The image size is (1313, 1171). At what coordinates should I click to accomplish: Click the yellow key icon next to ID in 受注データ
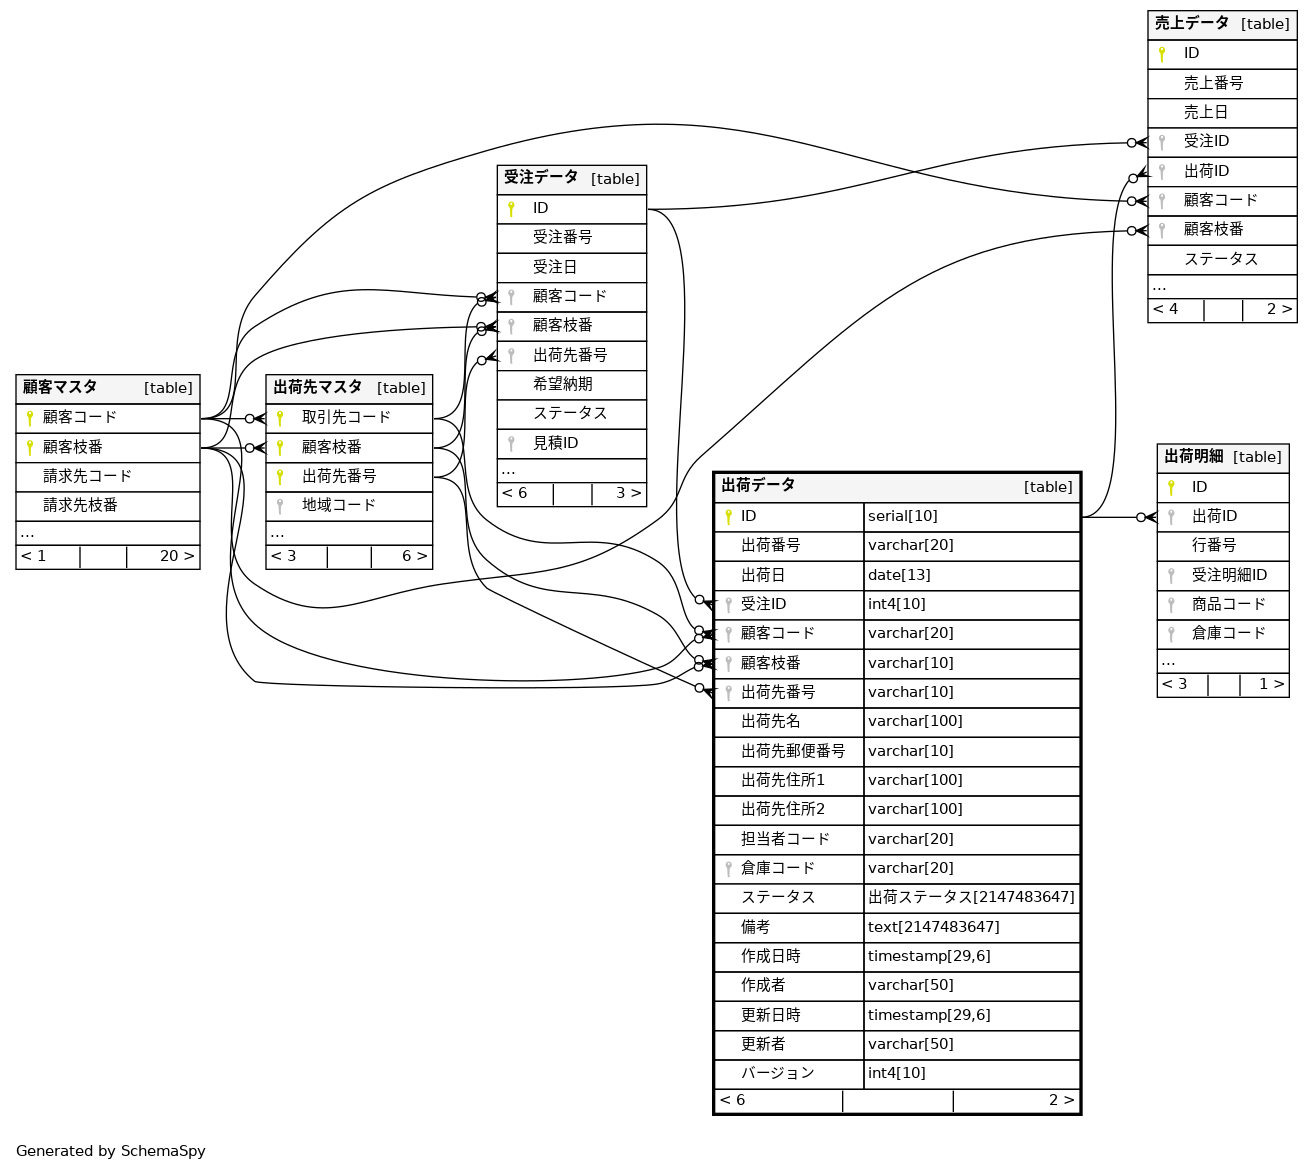coord(511,209)
